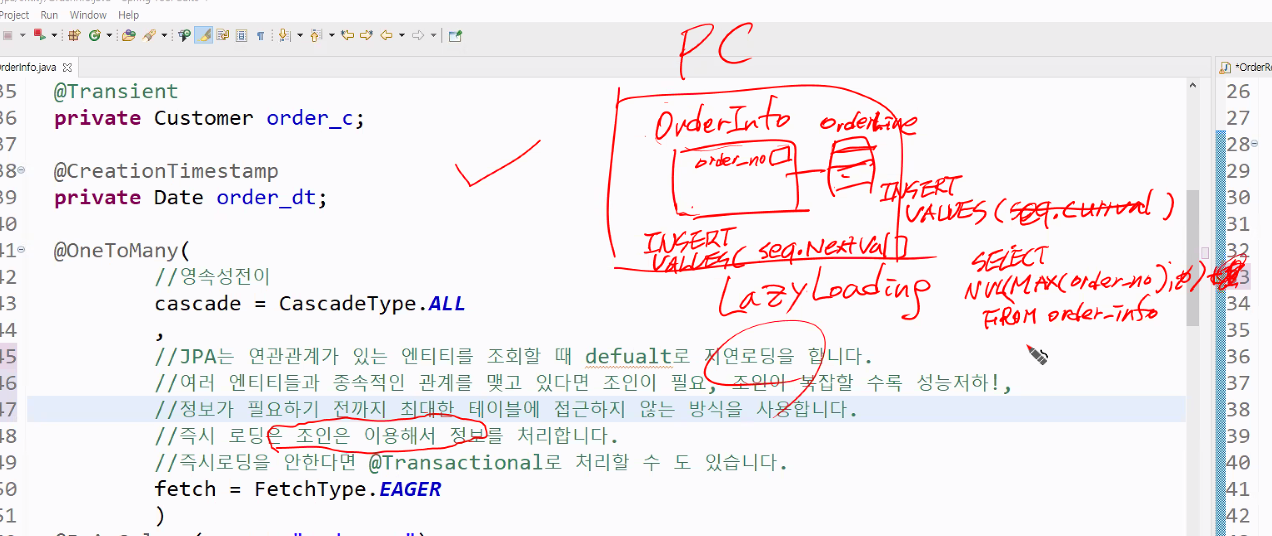Open dropdown beside Open Task icon

[164, 35]
